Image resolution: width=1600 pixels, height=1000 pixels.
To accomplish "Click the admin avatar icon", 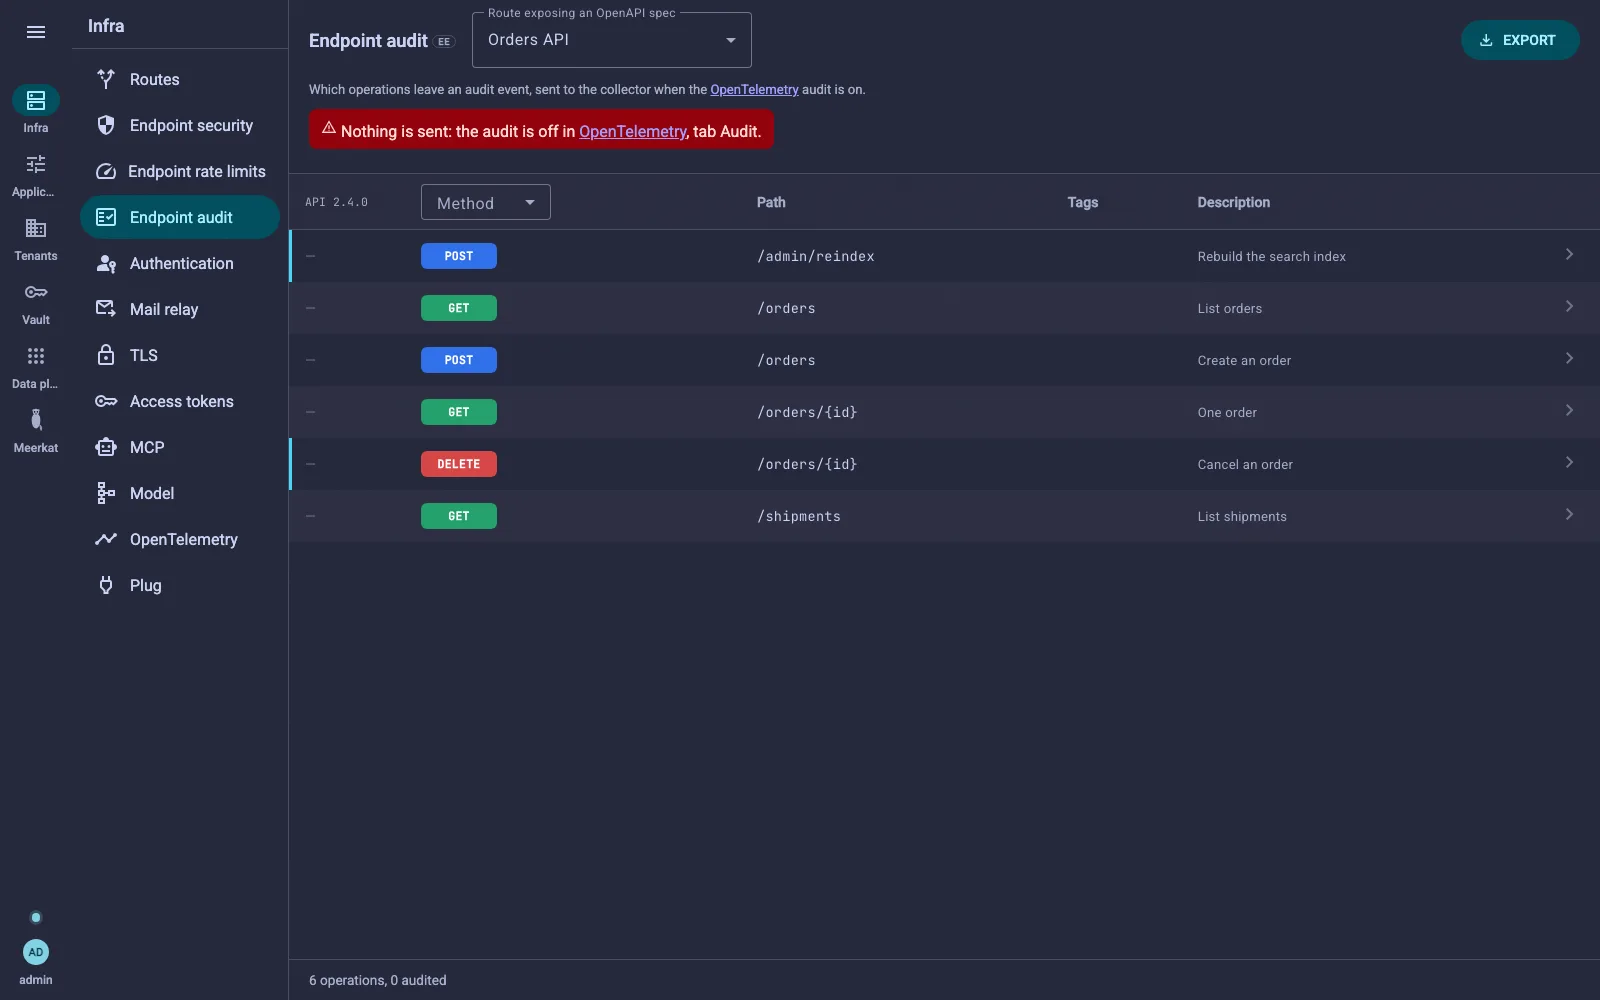I will click(x=36, y=952).
